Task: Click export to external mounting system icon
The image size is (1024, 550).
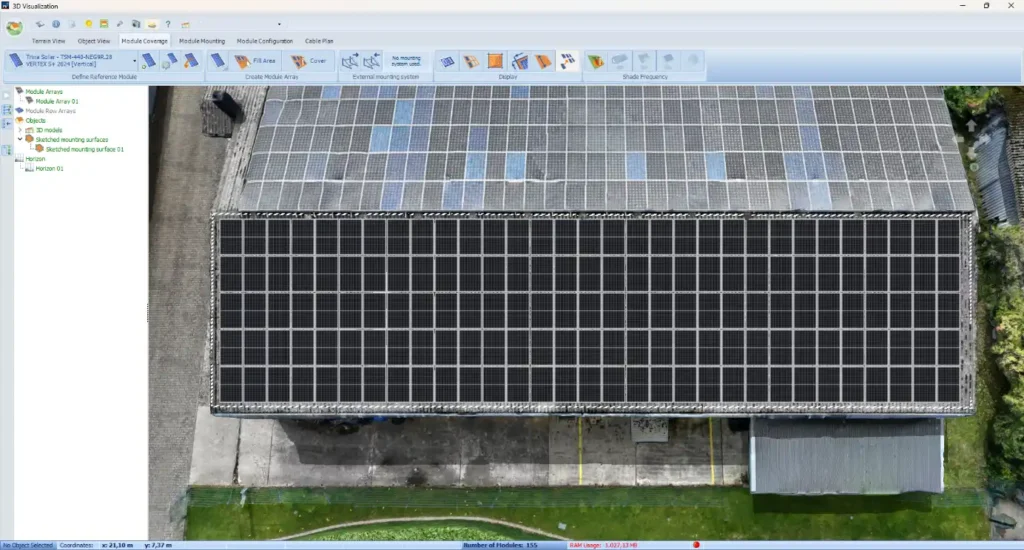Action: [350, 61]
